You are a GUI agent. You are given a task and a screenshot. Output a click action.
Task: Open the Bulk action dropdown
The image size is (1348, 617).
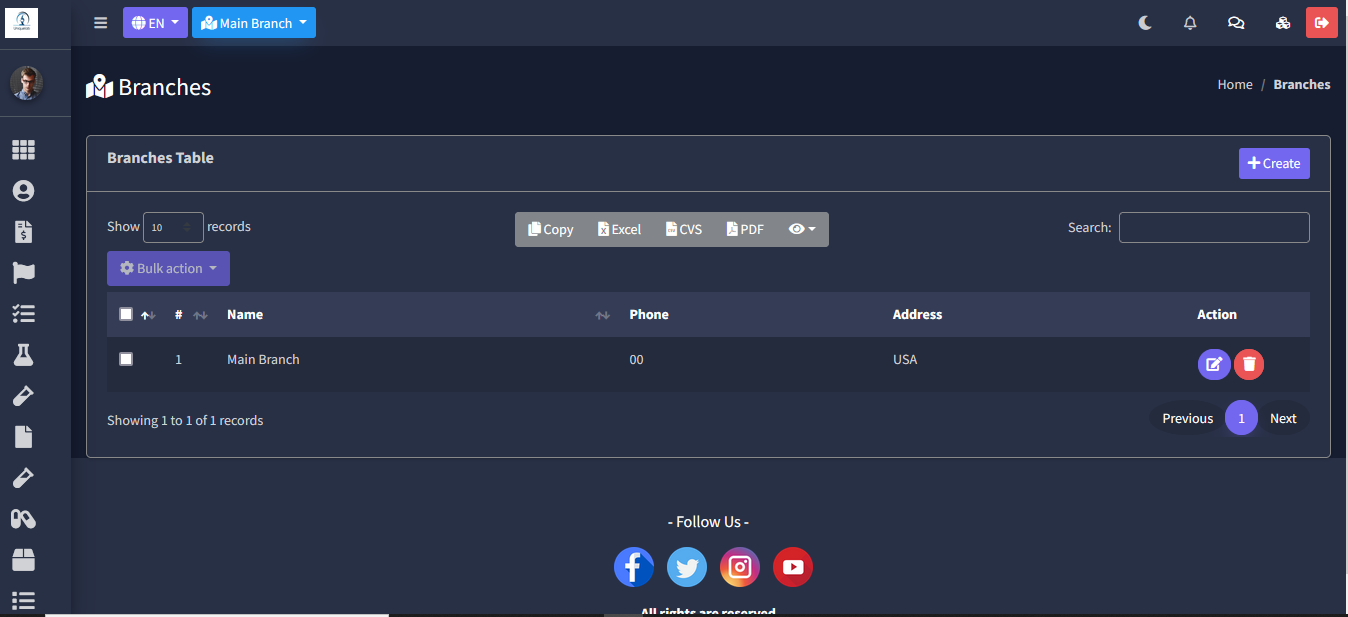168,268
